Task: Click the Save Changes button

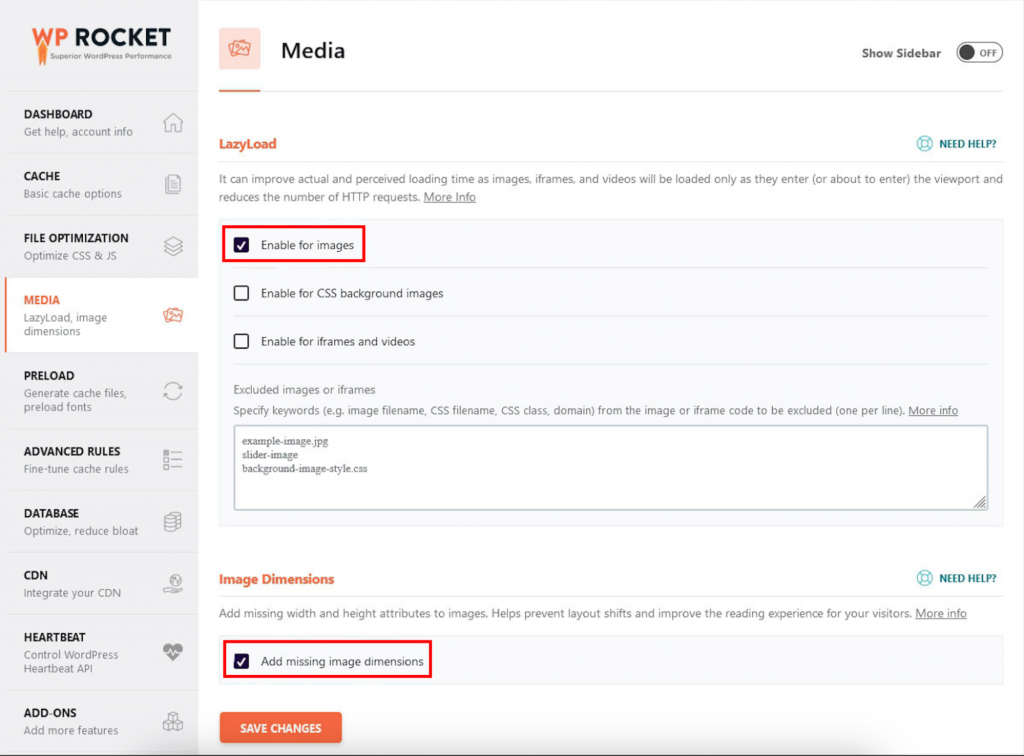Action: 280,728
